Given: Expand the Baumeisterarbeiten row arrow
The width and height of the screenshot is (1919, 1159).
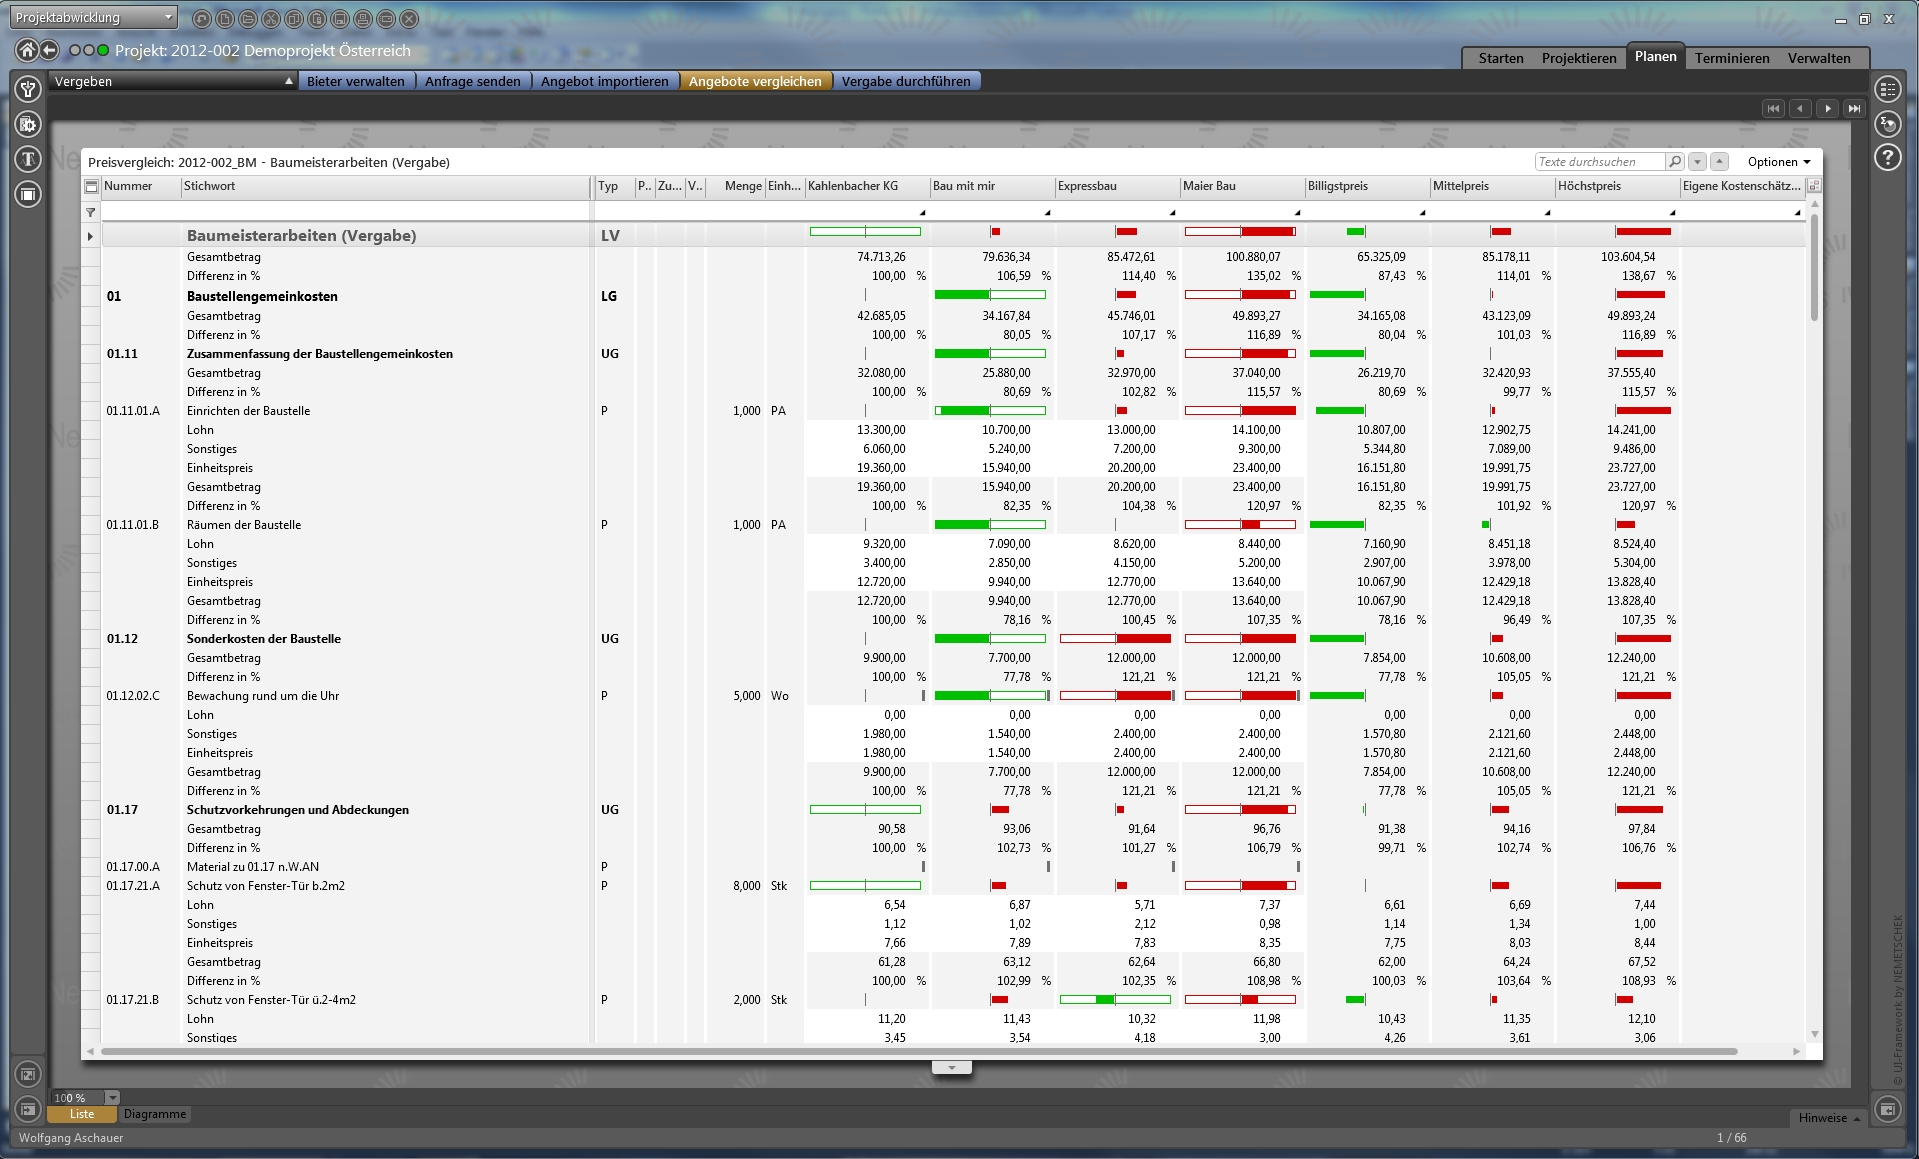Looking at the screenshot, I should (91, 236).
